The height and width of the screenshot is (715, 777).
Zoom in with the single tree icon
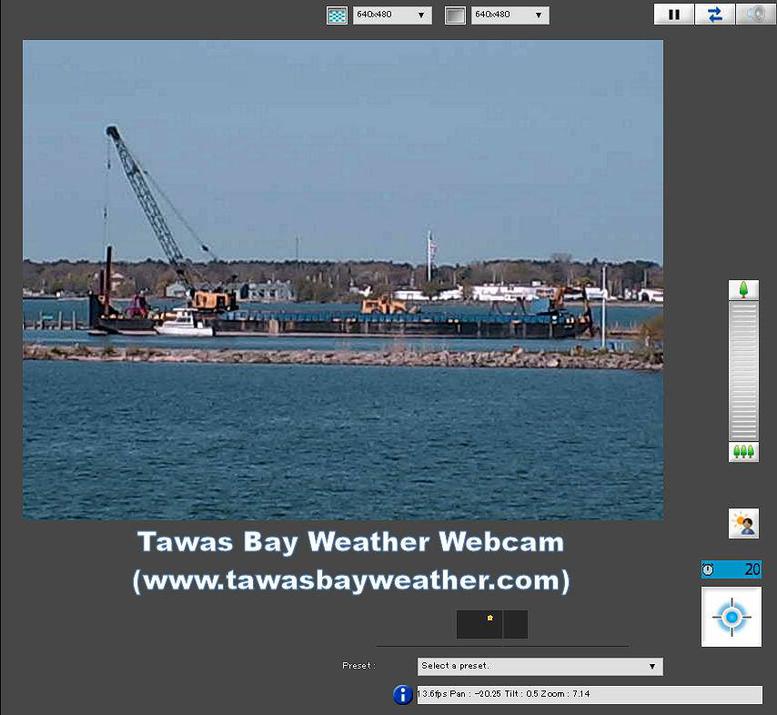click(x=743, y=290)
